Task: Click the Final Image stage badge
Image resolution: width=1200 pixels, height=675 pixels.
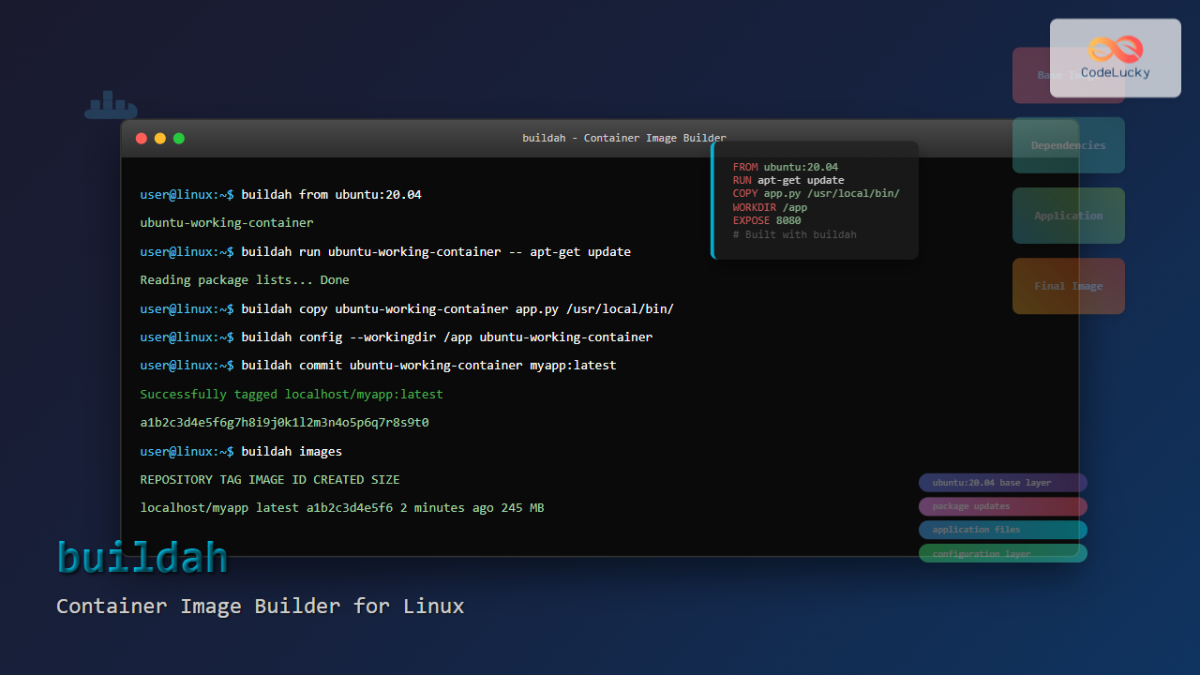Action: (x=1068, y=285)
